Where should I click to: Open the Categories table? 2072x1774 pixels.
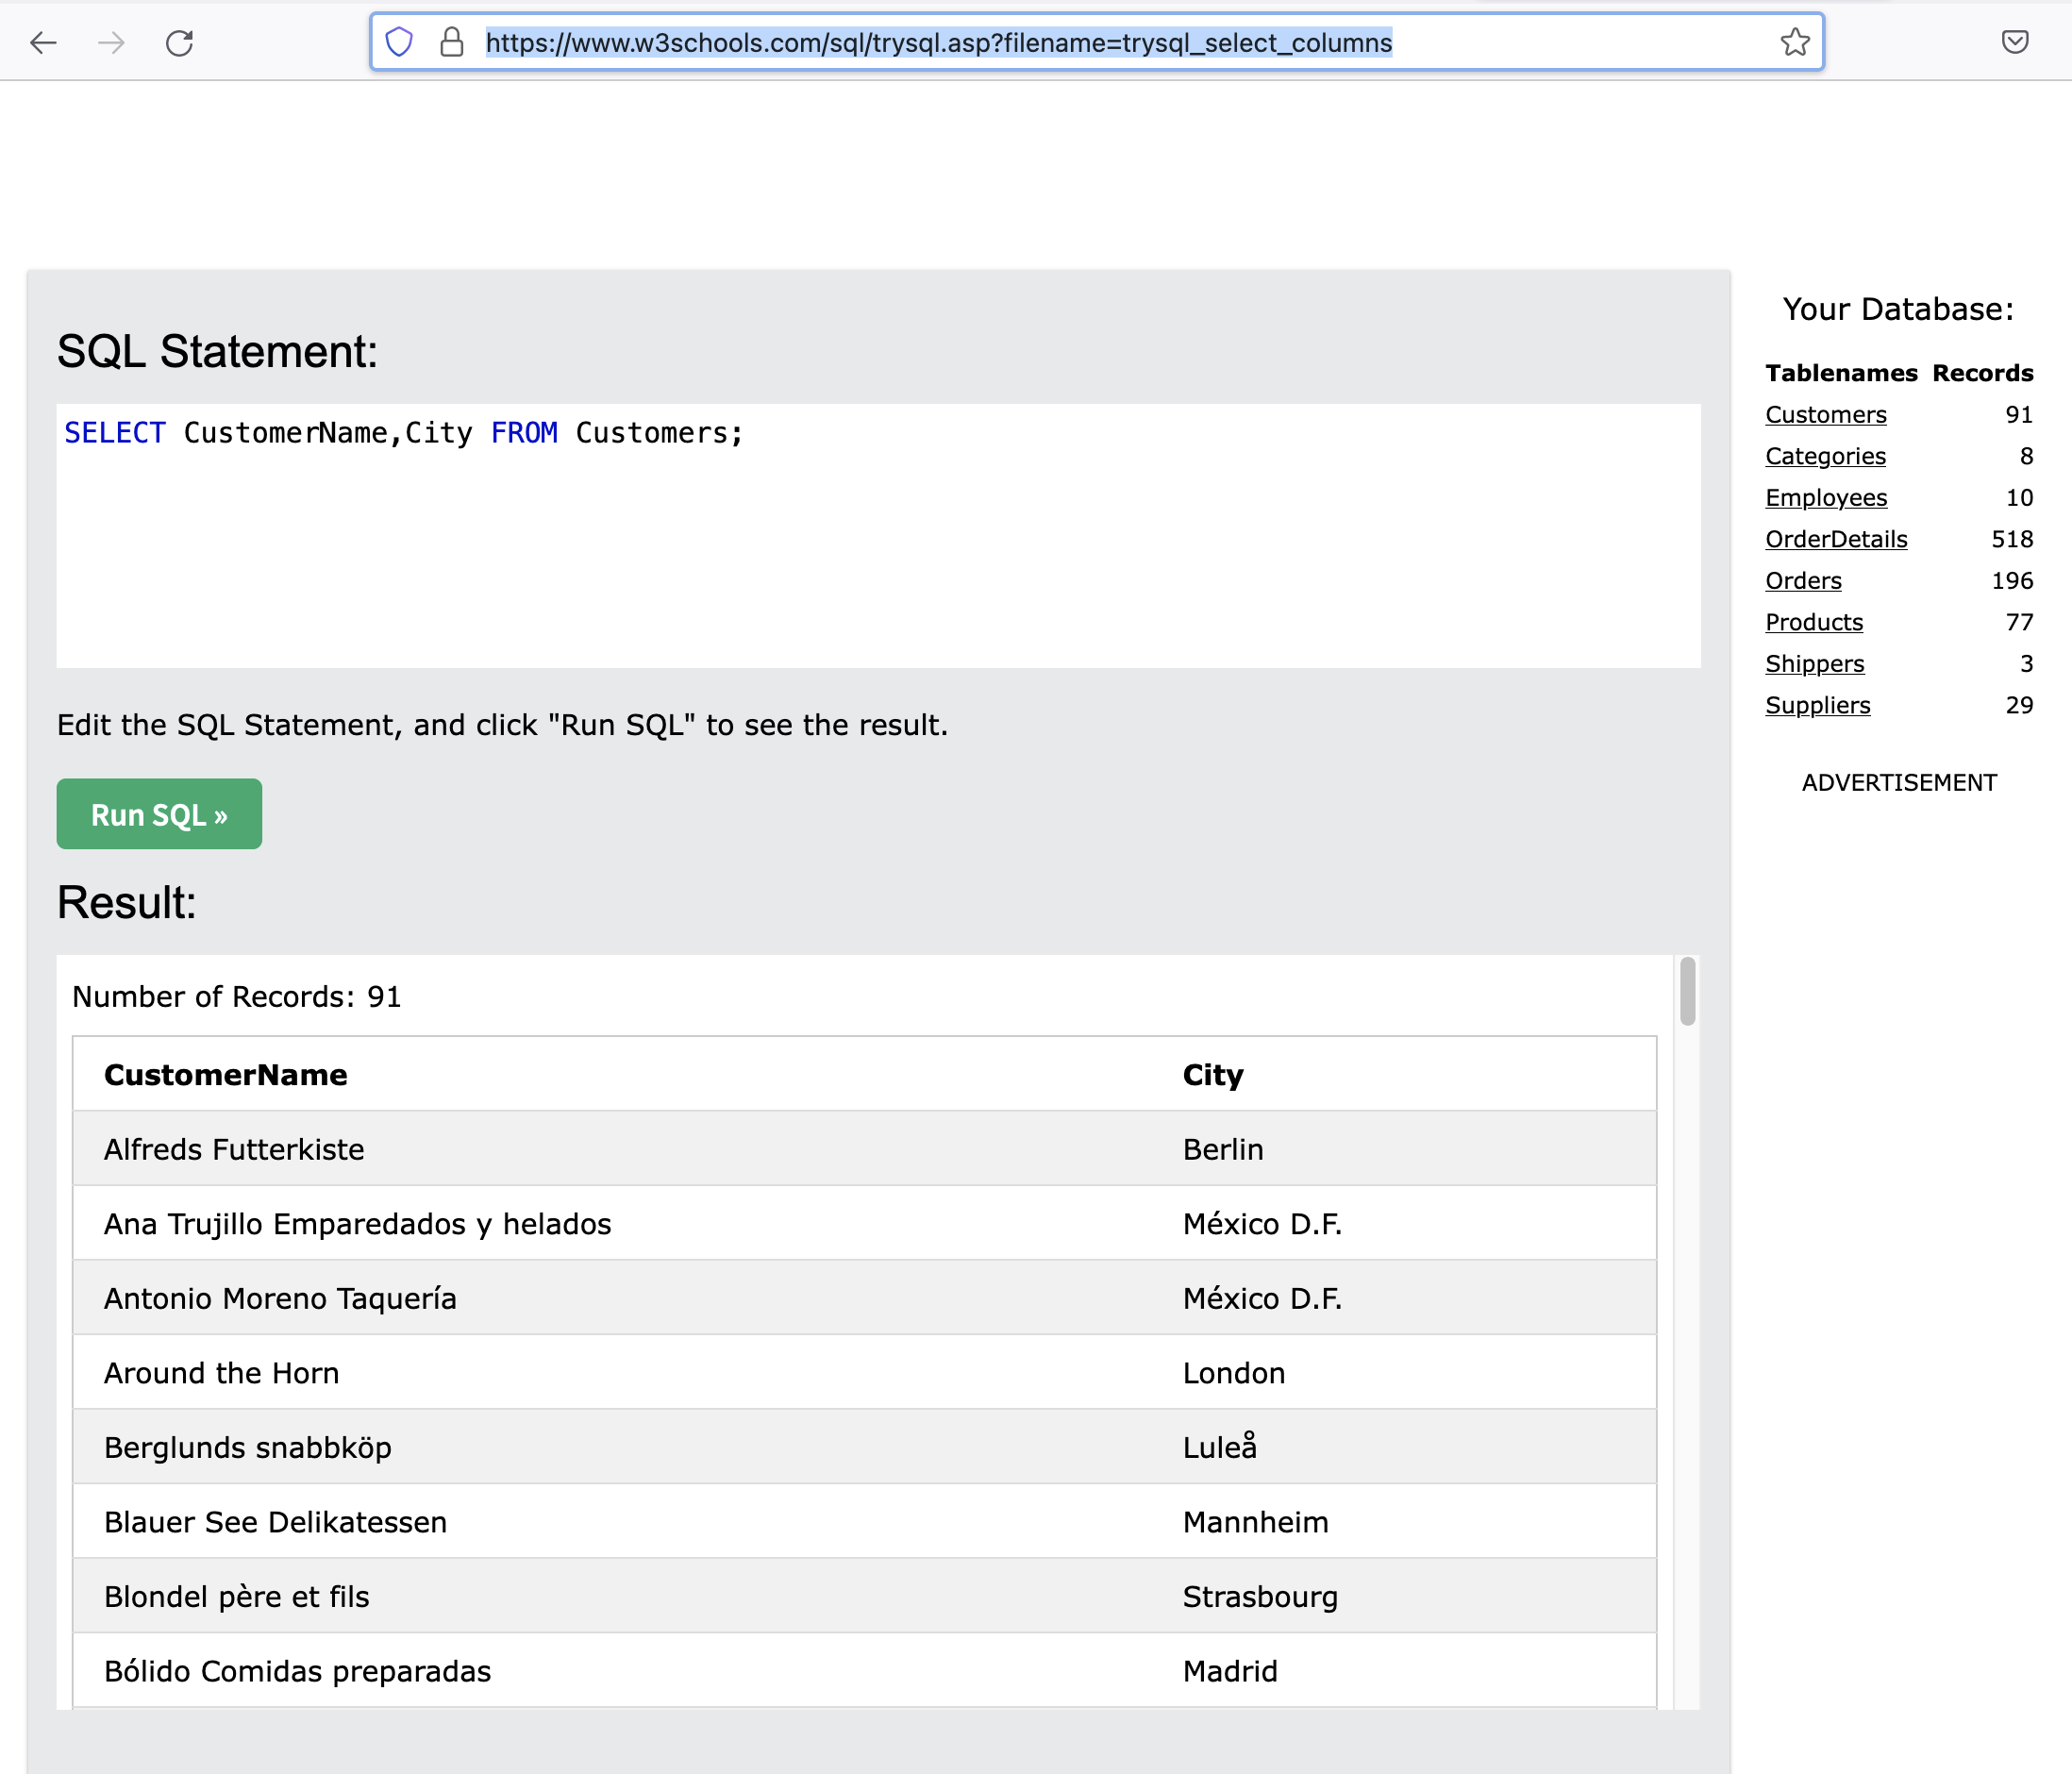[1824, 456]
